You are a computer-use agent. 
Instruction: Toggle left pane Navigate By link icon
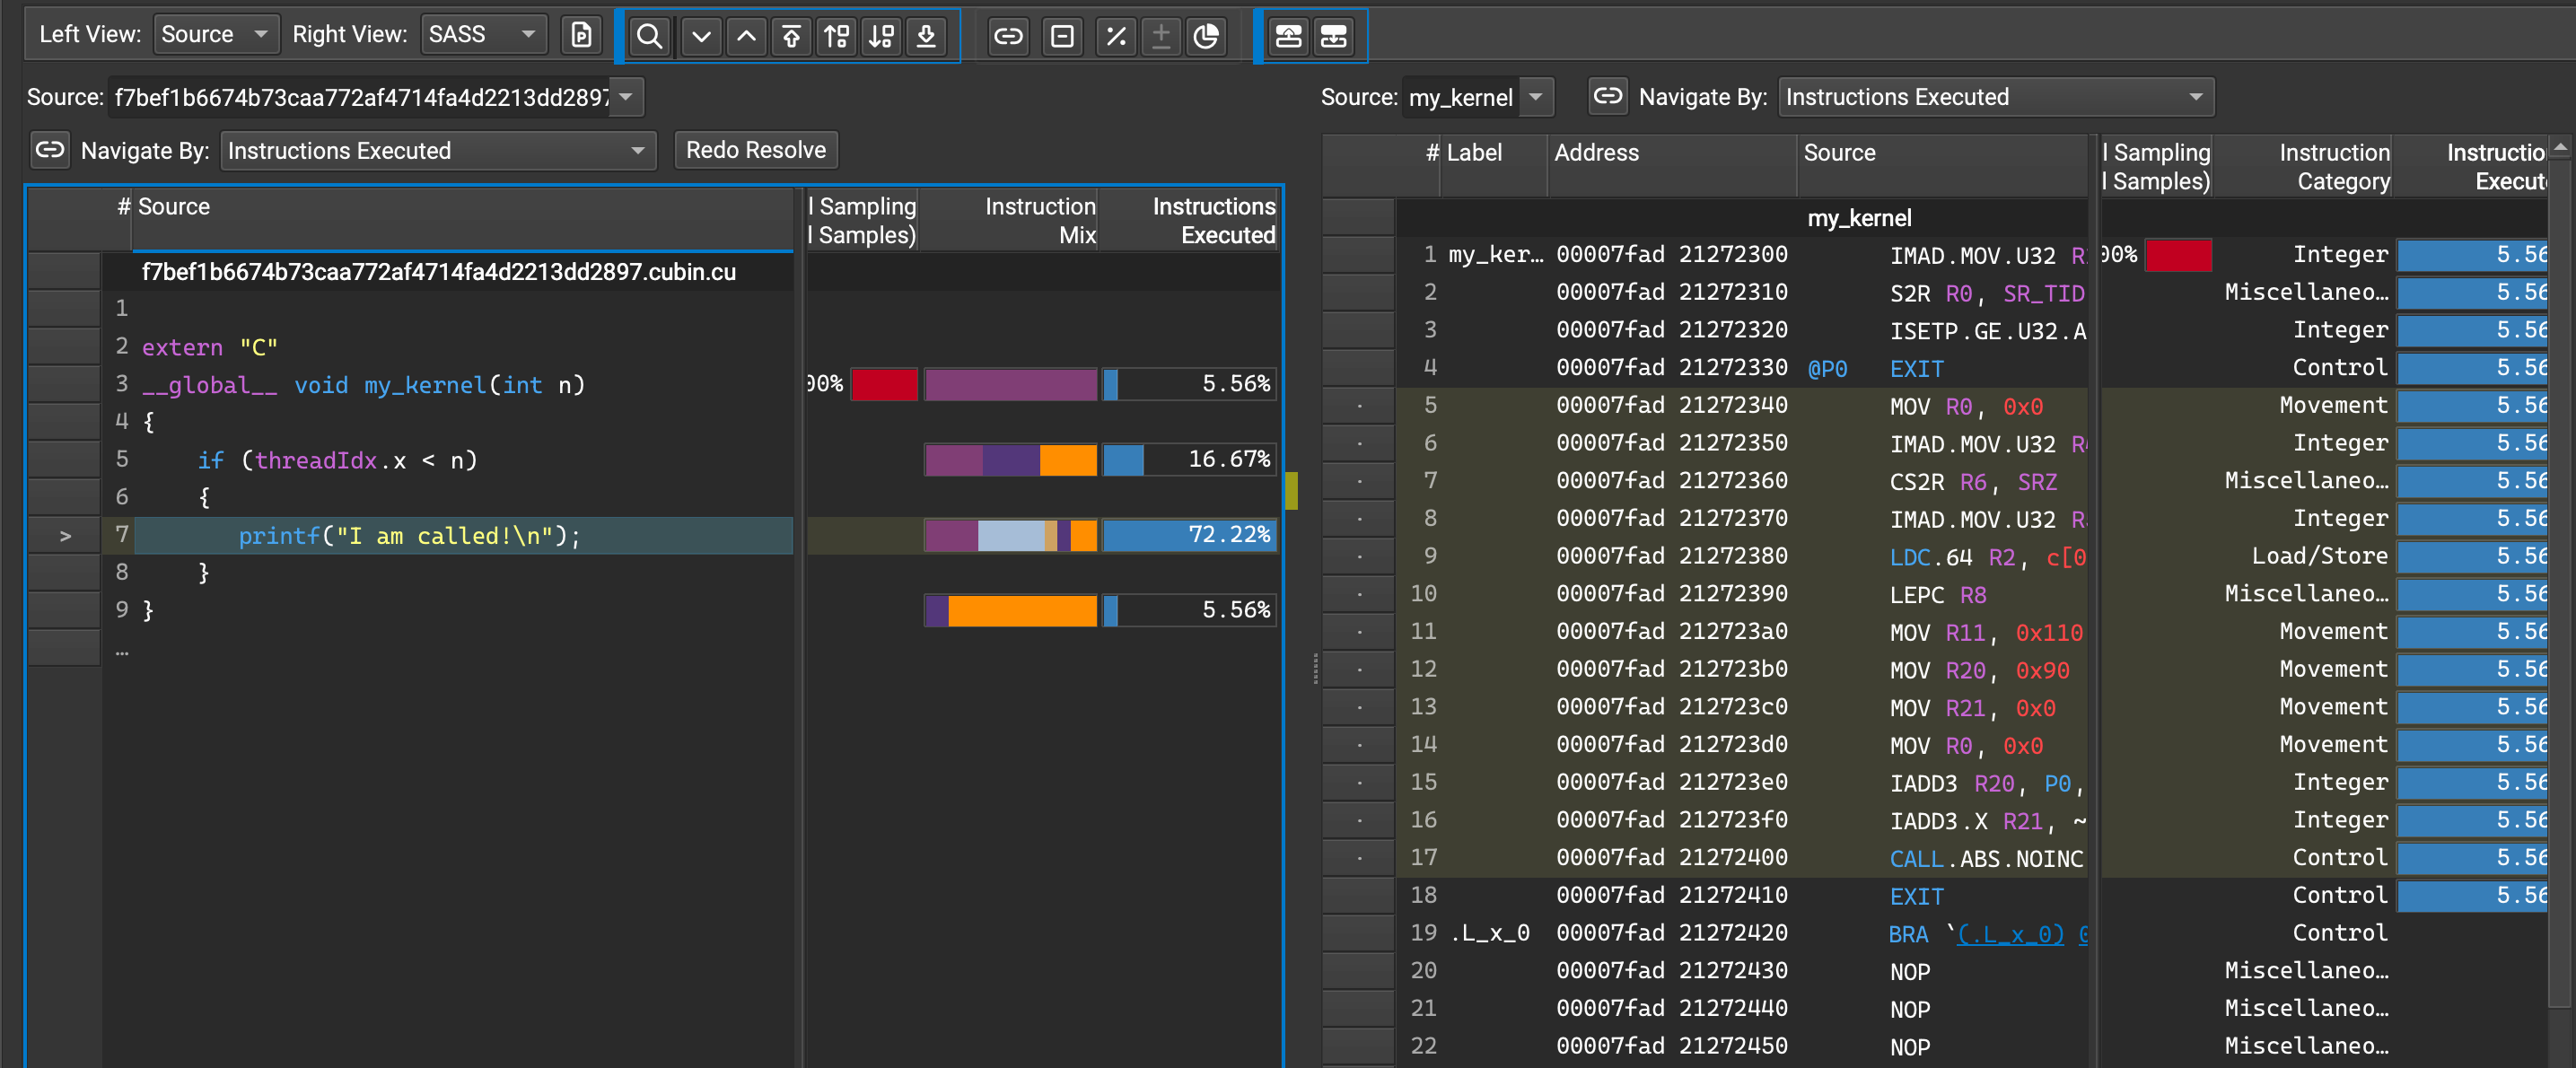pyautogui.click(x=50, y=150)
